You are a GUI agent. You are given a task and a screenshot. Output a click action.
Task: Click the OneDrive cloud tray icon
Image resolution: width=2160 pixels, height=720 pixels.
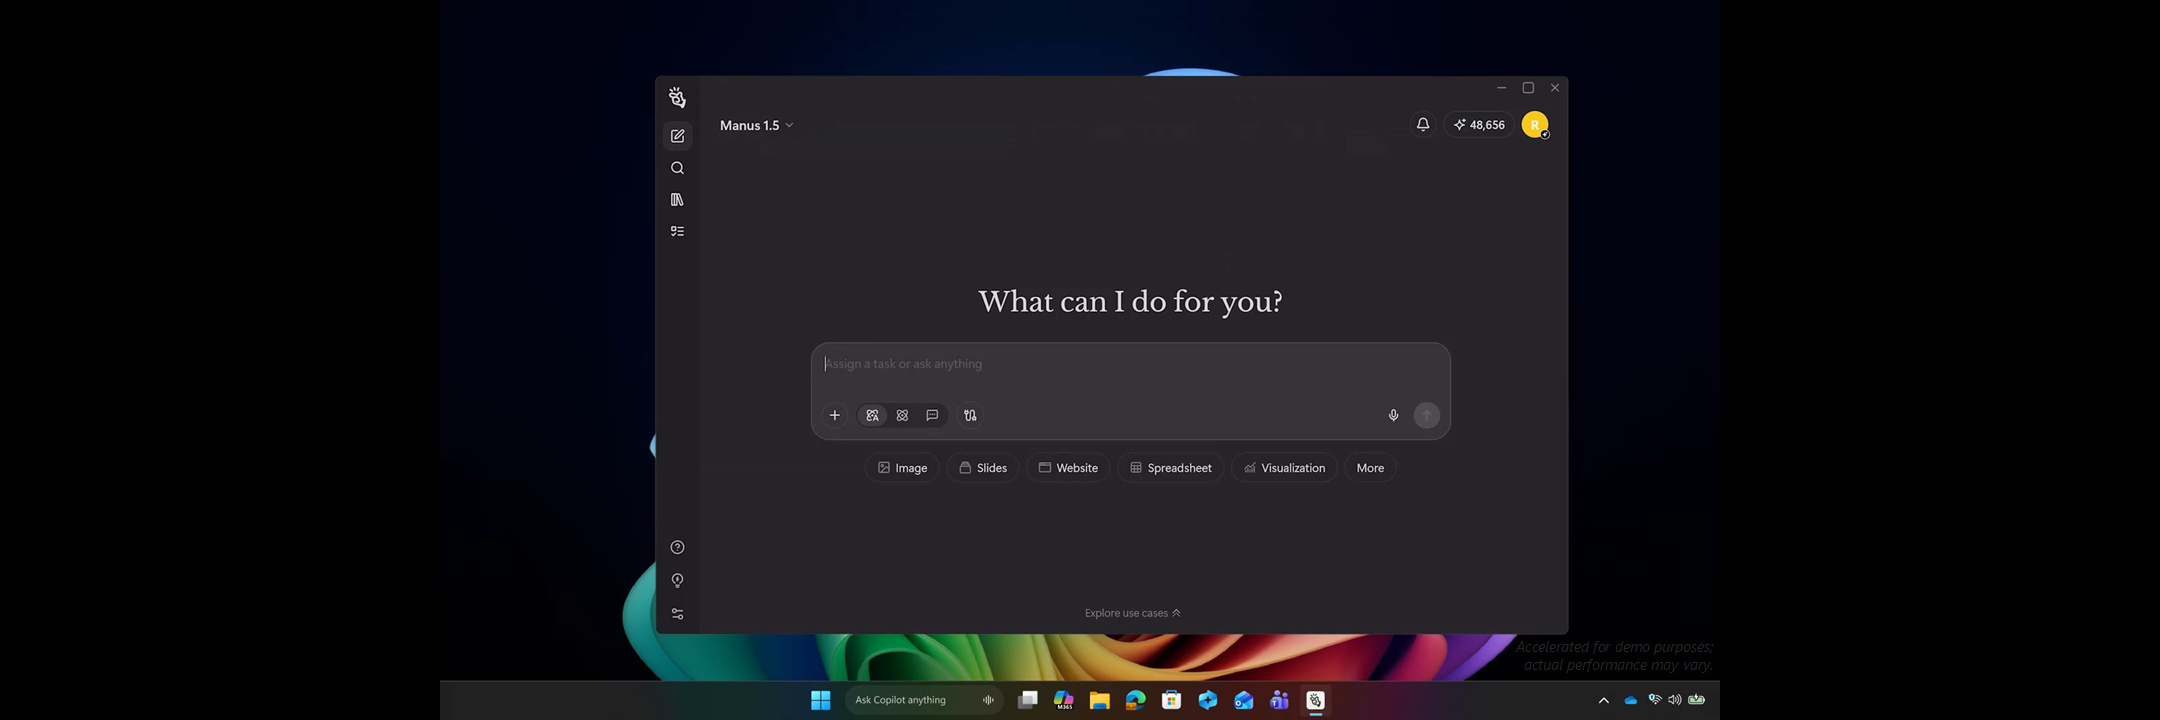(1631, 700)
